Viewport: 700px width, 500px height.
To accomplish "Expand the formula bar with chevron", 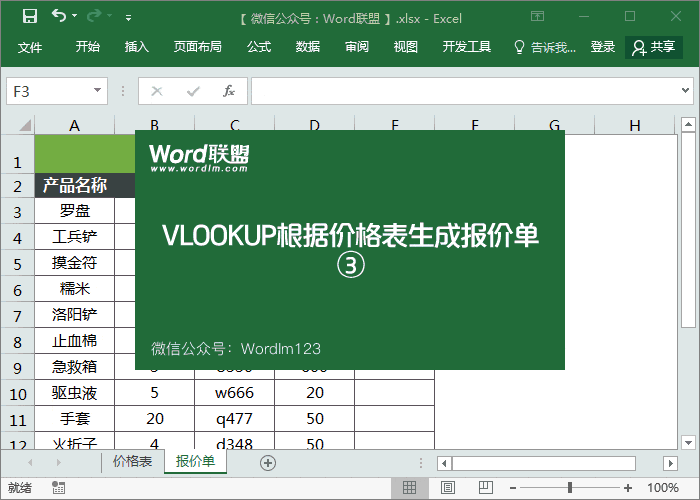I will (686, 91).
